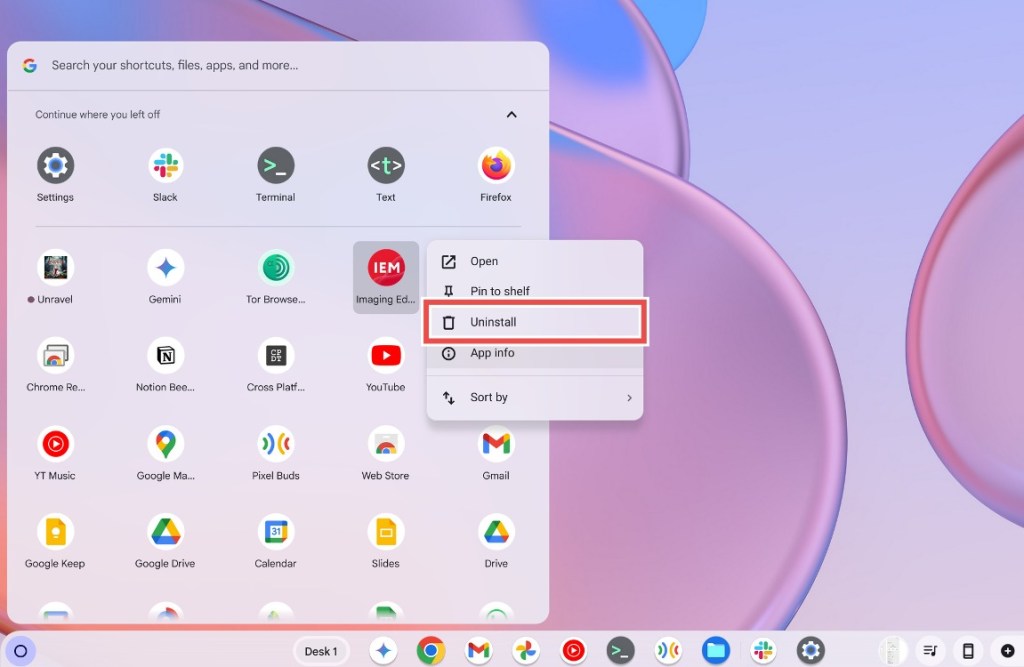This screenshot has width=1024, height=667.
Task: Click the Desk 1 button on shelf
Action: pyautogui.click(x=321, y=651)
